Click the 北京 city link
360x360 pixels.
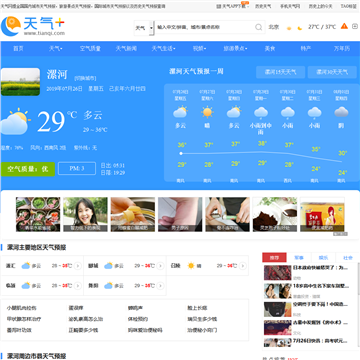click(x=274, y=27)
